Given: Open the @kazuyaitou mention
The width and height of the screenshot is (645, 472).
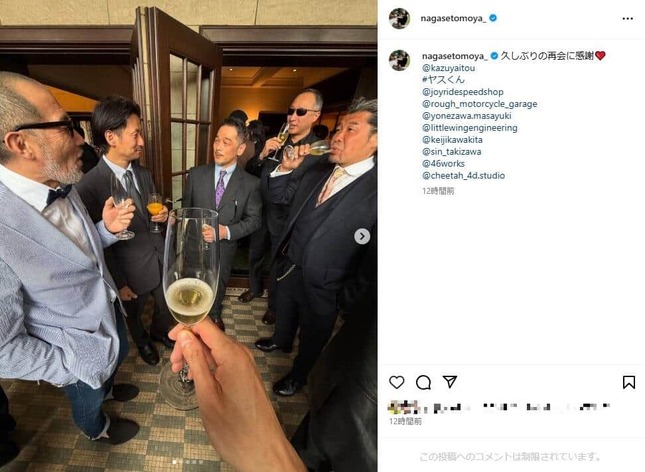Looking at the screenshot, I should coord(449,68).
